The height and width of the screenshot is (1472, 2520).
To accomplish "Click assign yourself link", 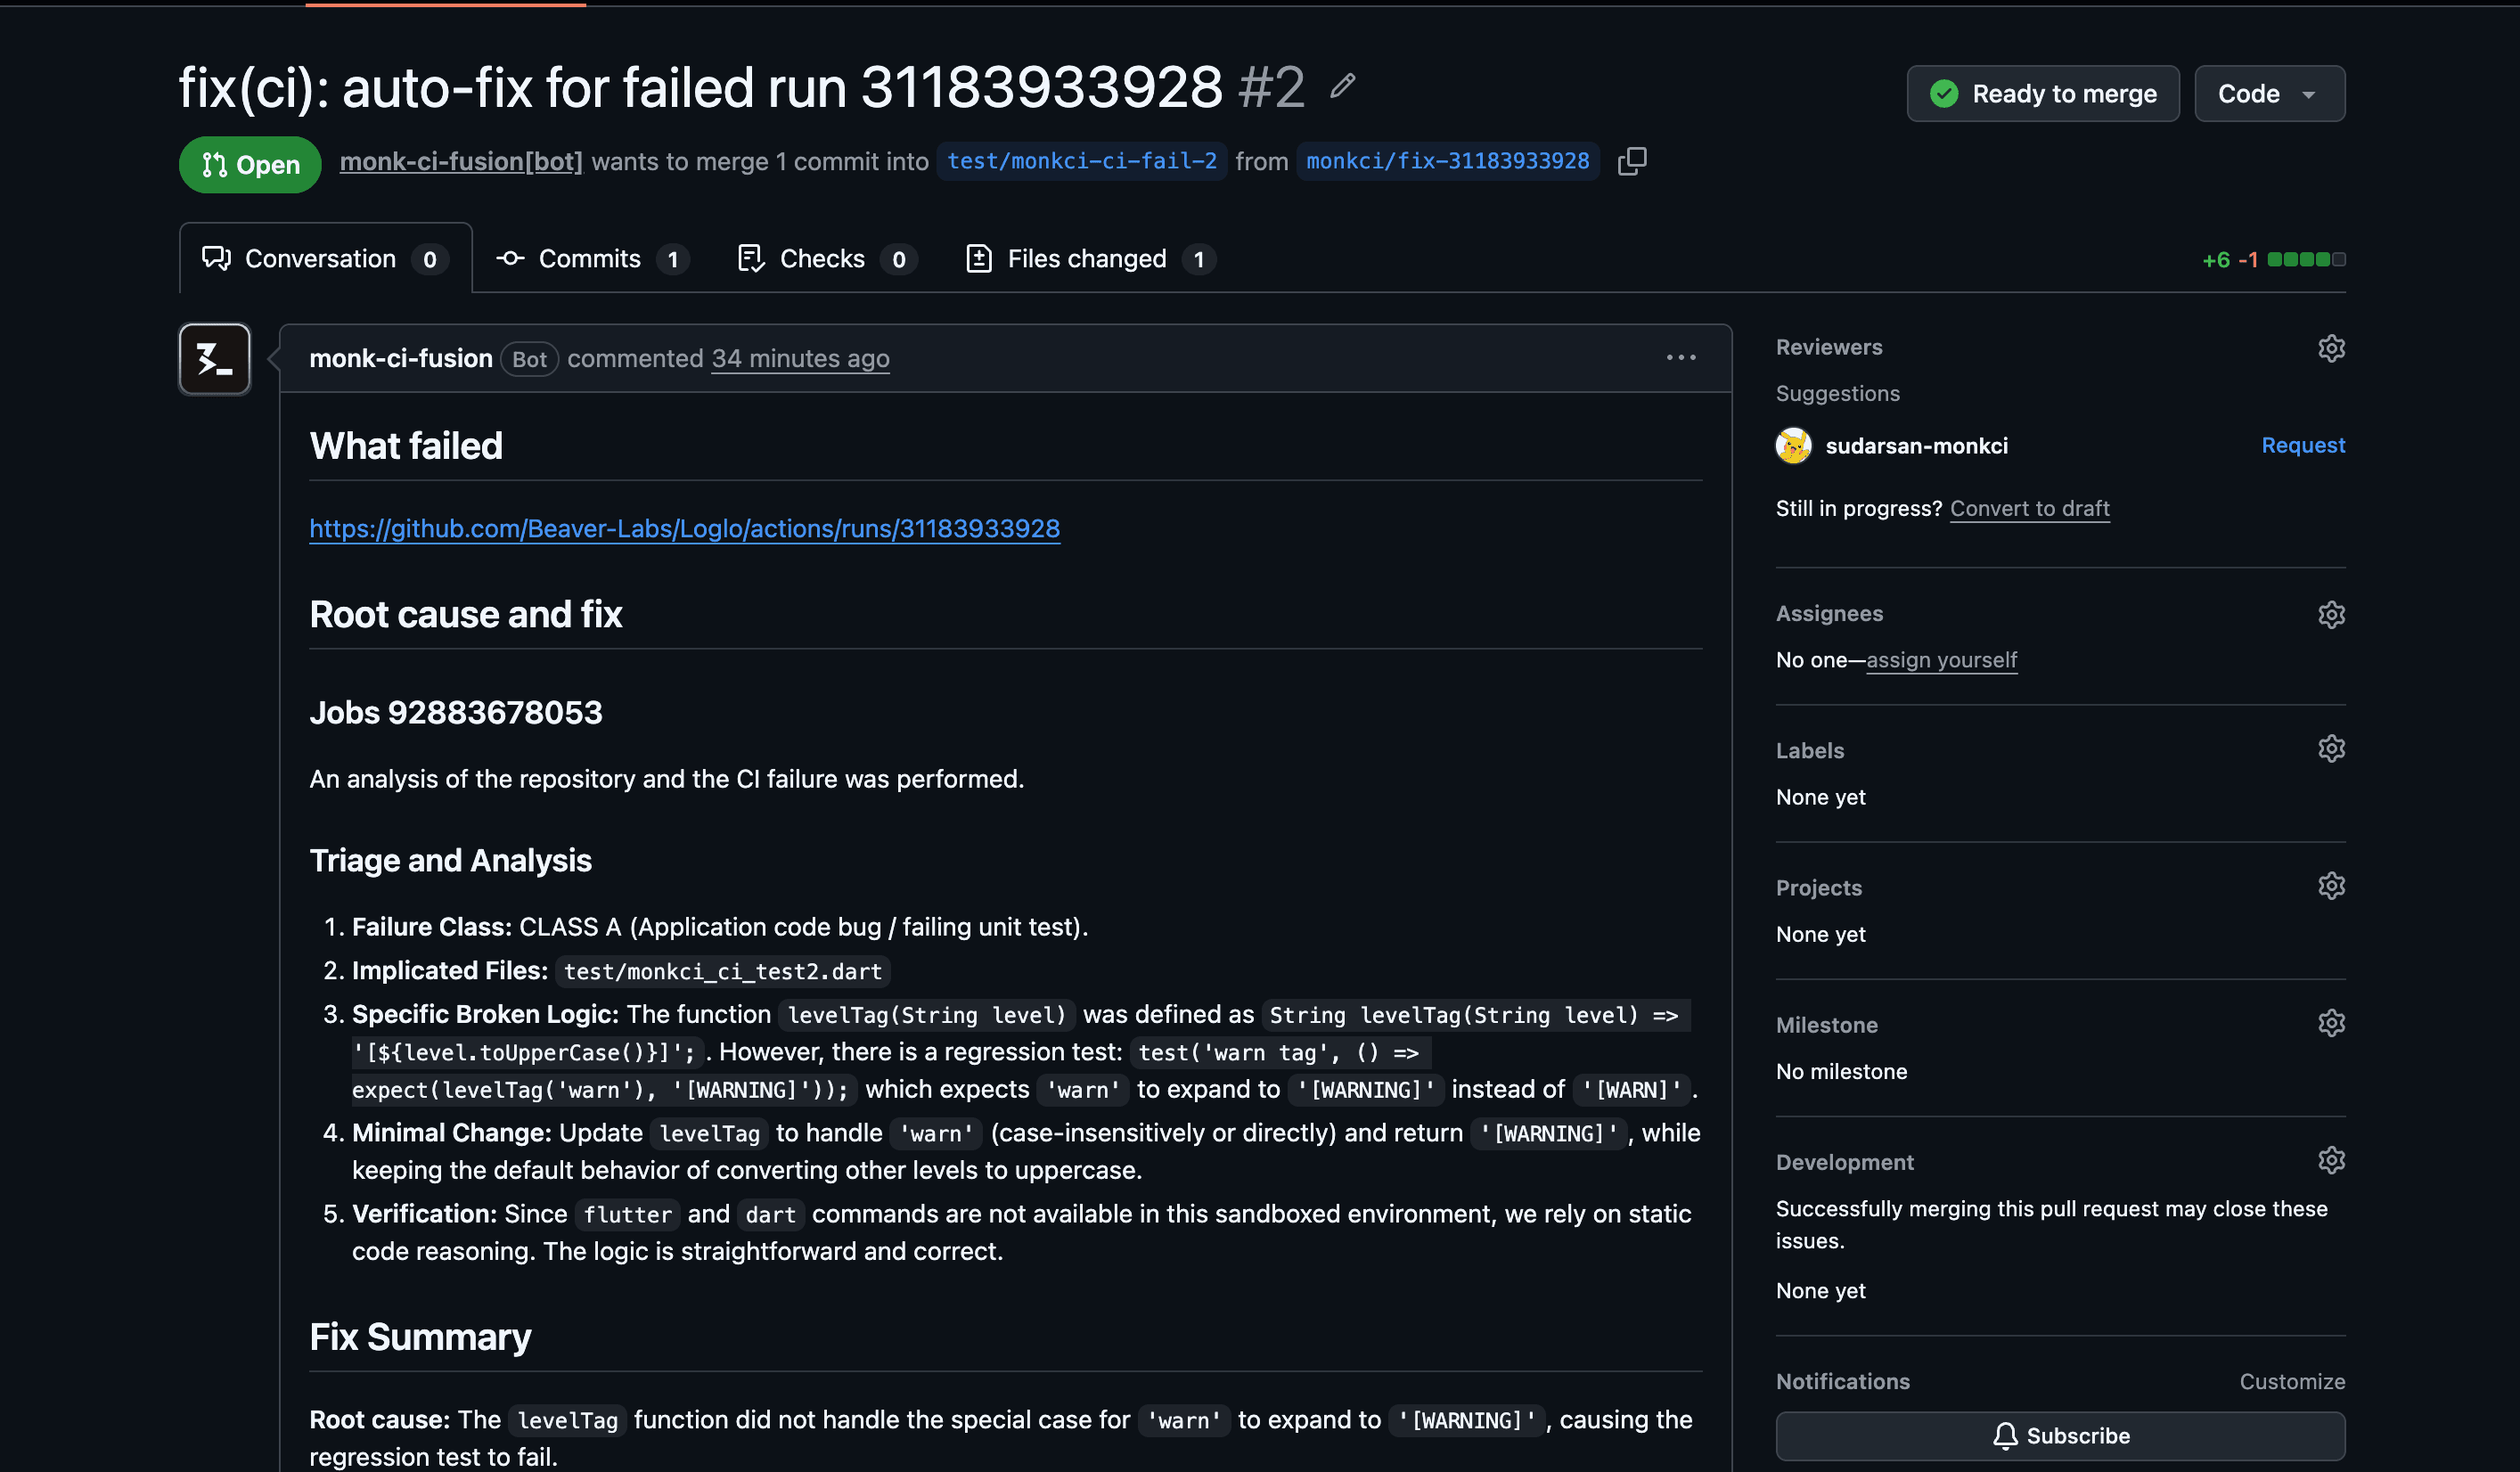I will (x=1942, y=660).
